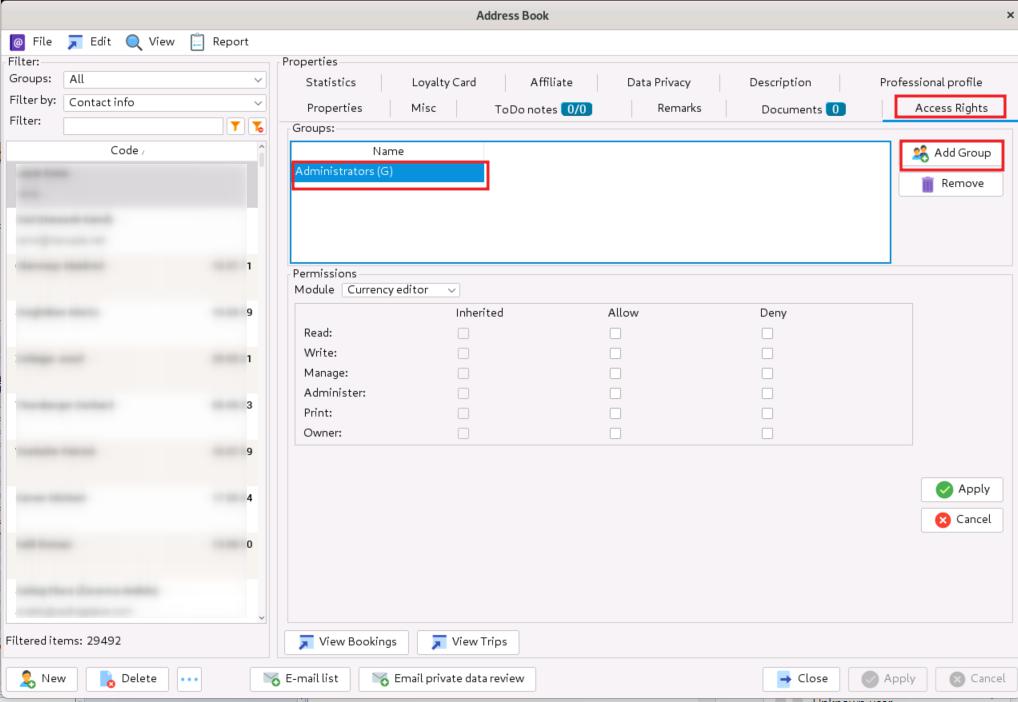This screenshot has width=1018, height=702.
Task: Open the E-mail list tool
Action: click(299, 678)
